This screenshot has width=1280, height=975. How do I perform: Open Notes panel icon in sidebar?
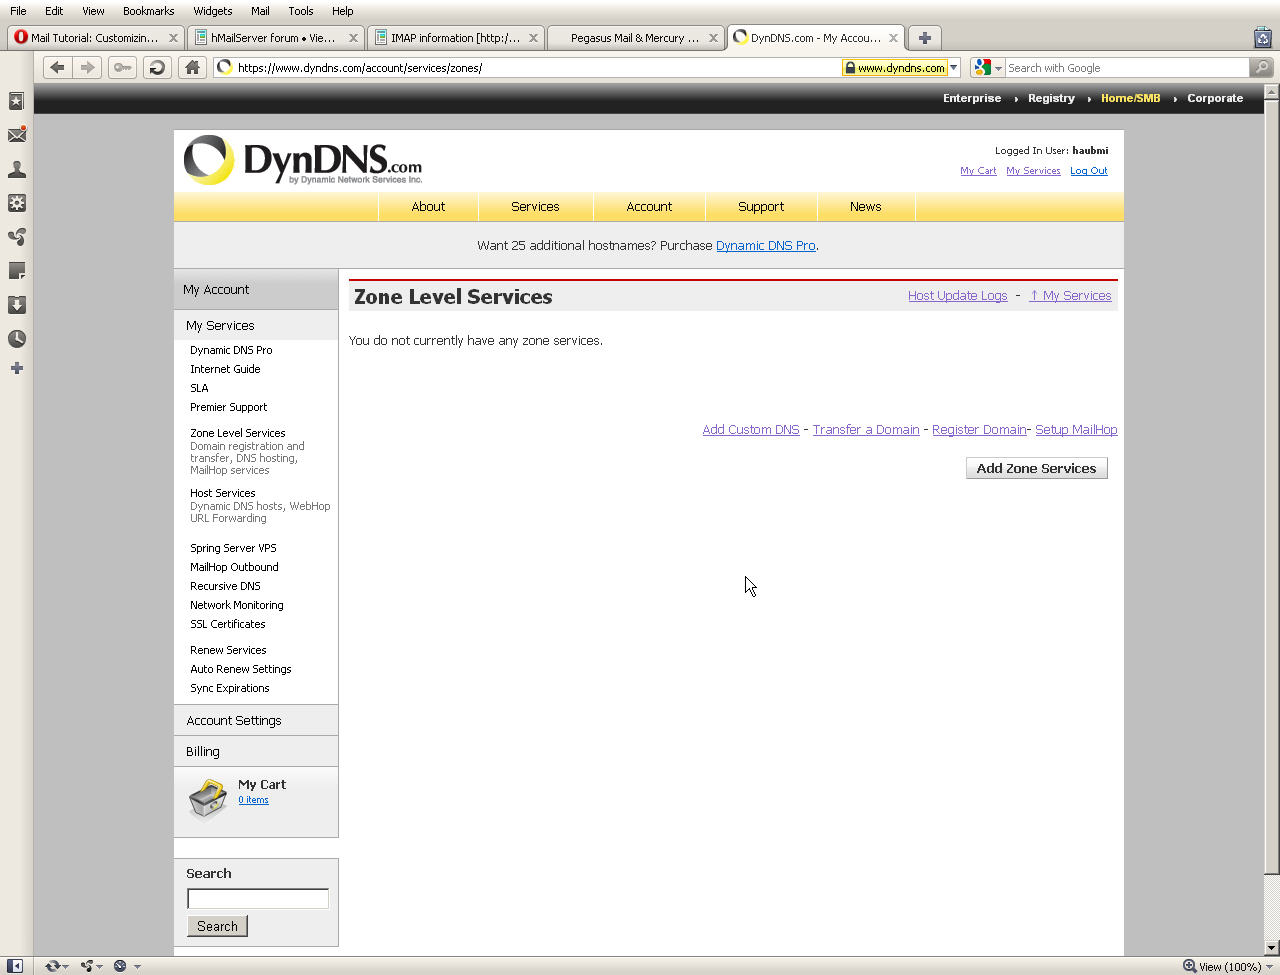[16, 271]
